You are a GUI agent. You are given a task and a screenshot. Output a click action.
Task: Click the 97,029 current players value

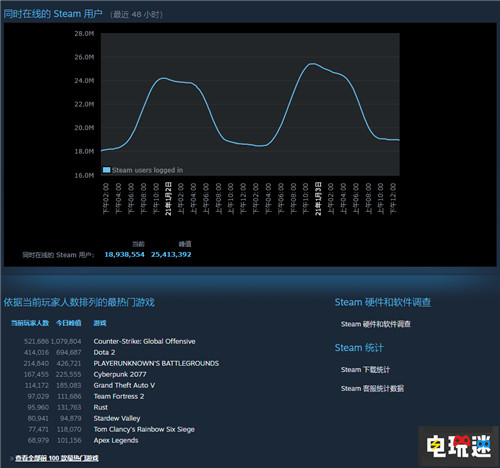coord(38,396)
